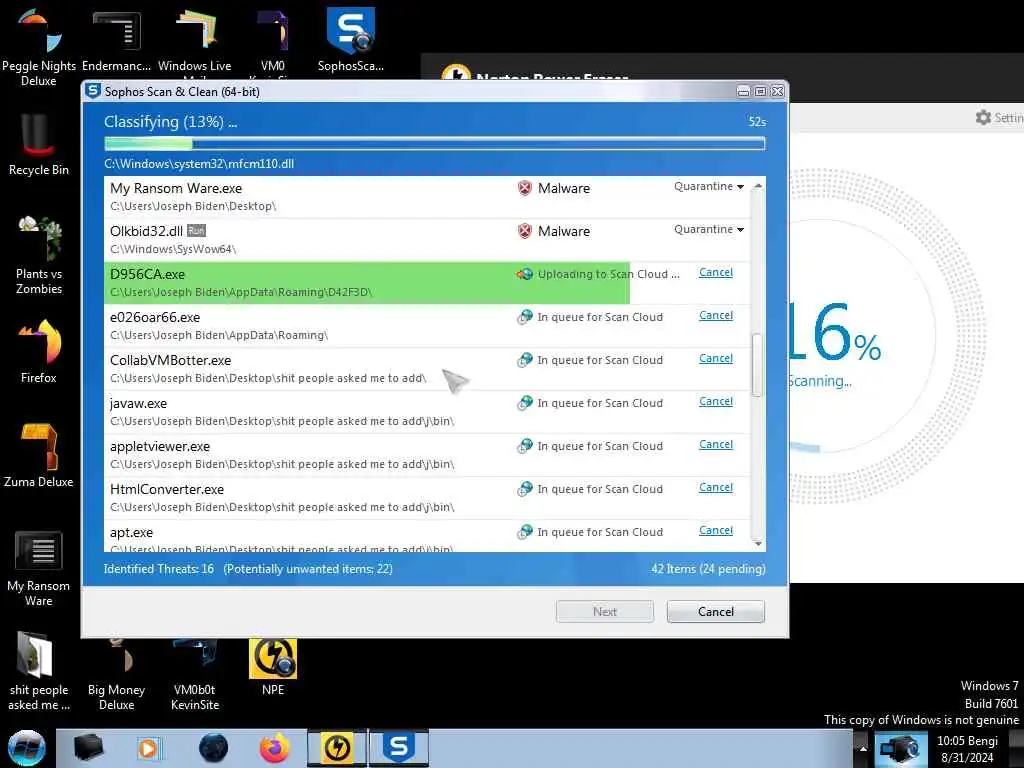Select javaw.exe list entry
The image size is (1024, 768).
pos(427,412)
